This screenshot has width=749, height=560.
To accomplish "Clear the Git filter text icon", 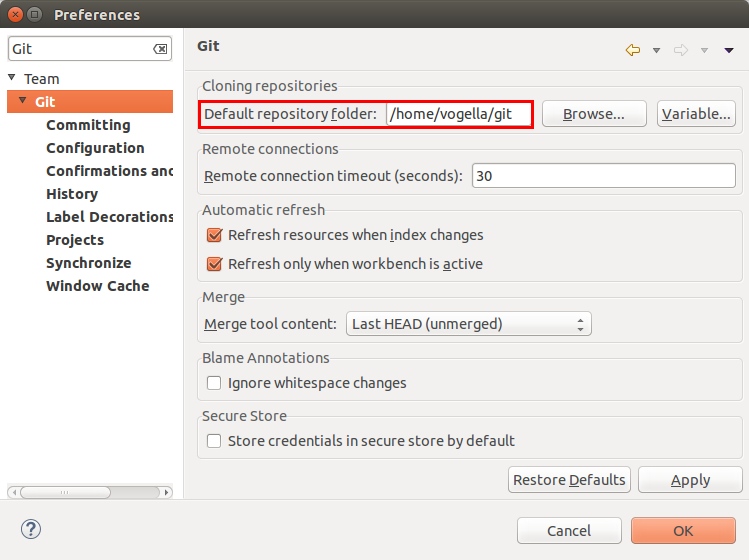I will (x=160, y=49).
